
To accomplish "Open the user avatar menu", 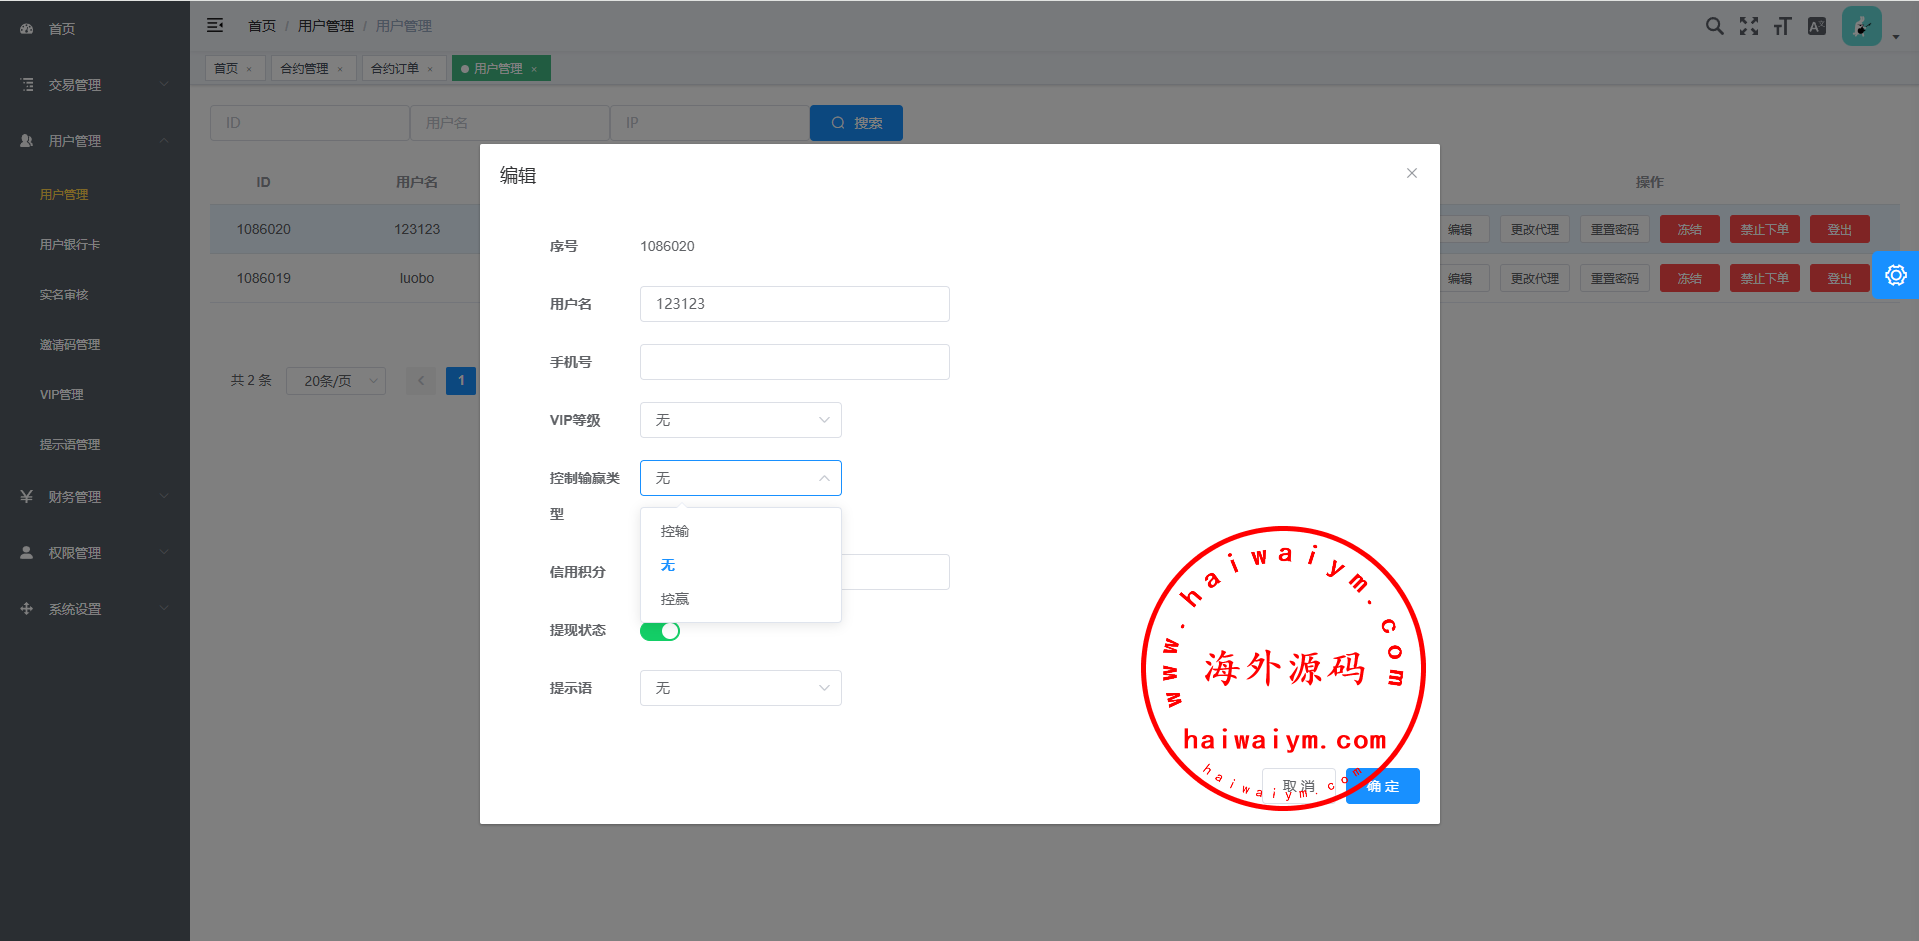I will pyautogui.click(x=1863, y=27).
